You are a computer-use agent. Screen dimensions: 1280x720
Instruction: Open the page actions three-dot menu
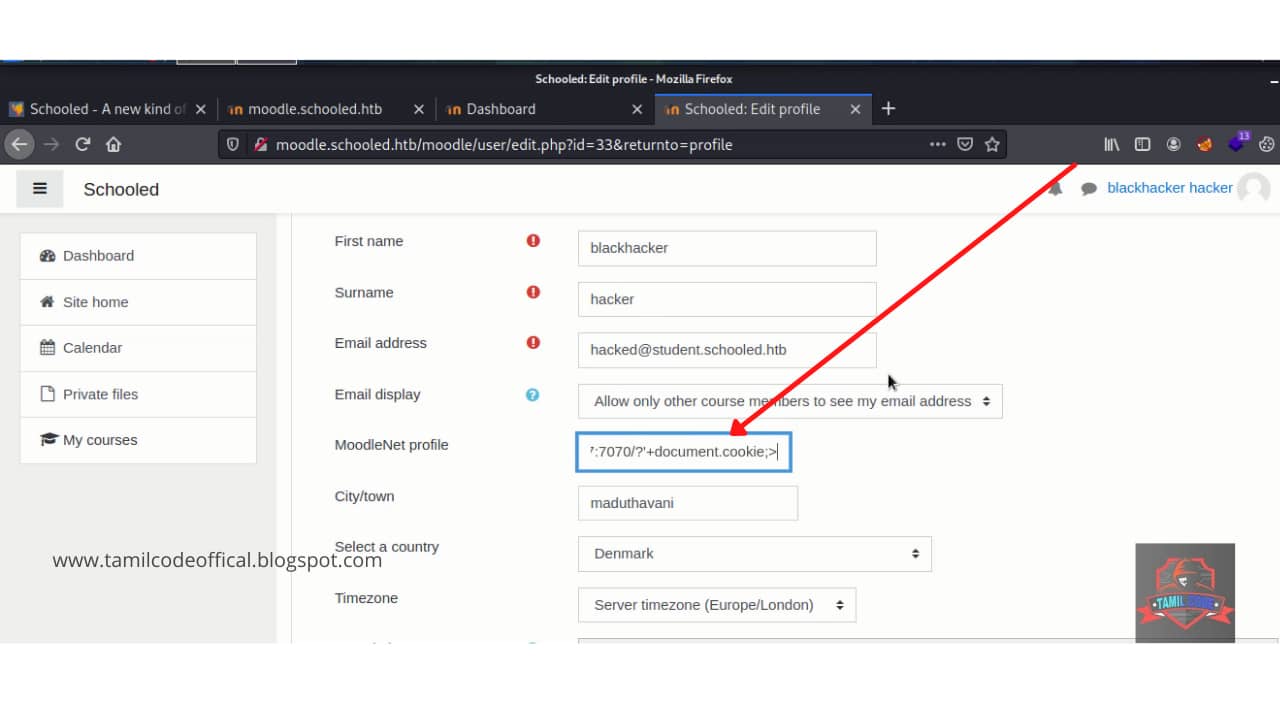pyautogui.click(x=937, y=144)
